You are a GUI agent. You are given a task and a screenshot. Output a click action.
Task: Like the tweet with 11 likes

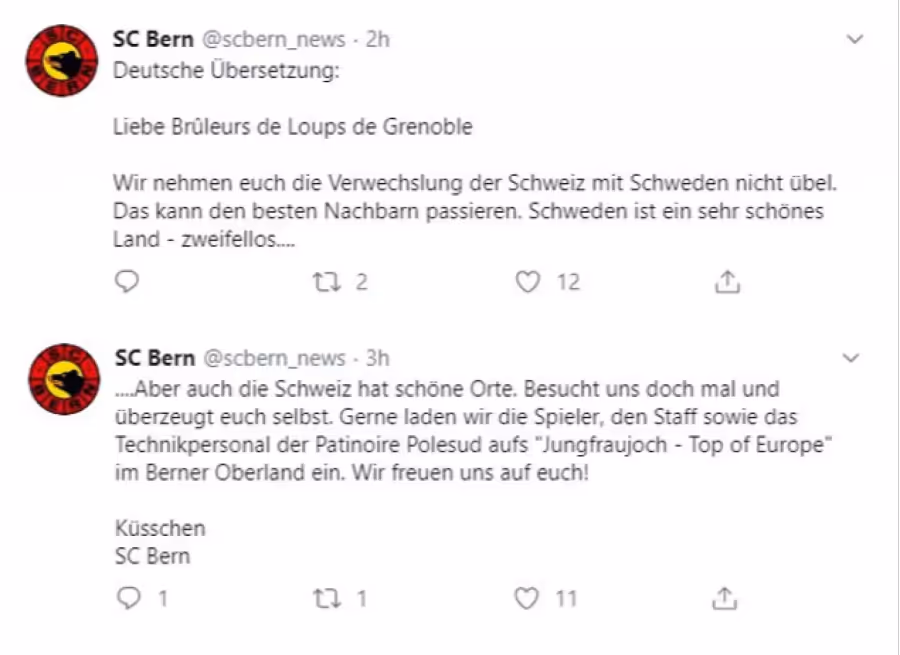point(526,598)
